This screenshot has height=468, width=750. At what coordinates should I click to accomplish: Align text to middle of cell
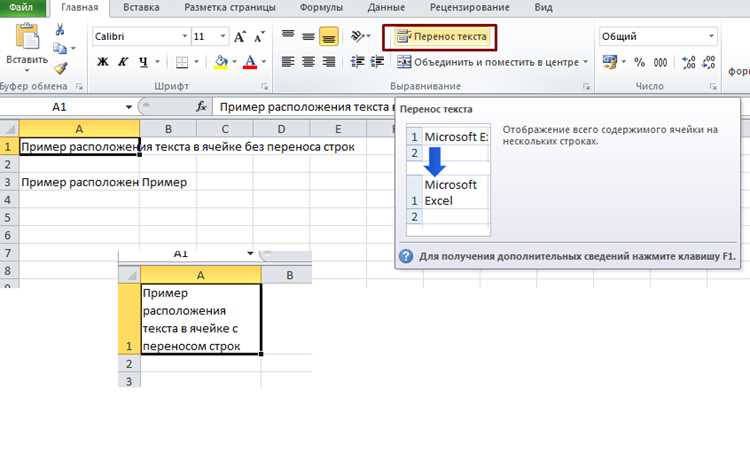(309, 36)
